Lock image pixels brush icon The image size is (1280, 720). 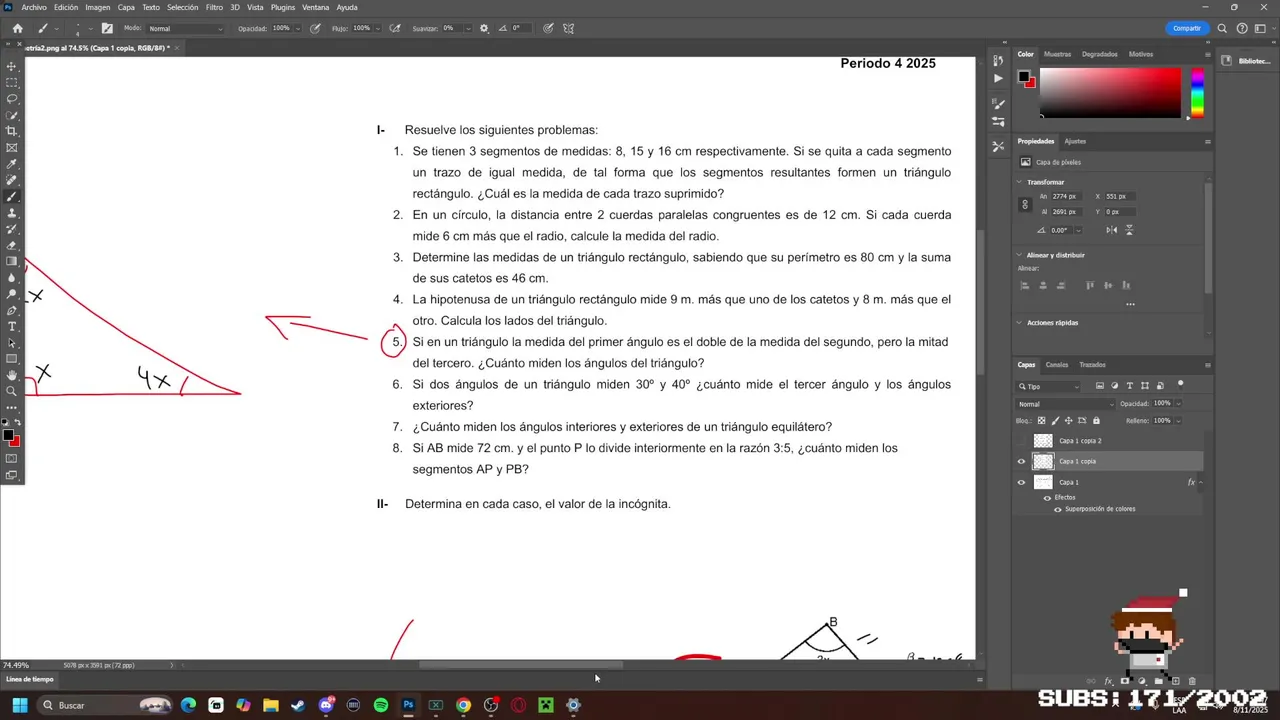coord(1056,421)
